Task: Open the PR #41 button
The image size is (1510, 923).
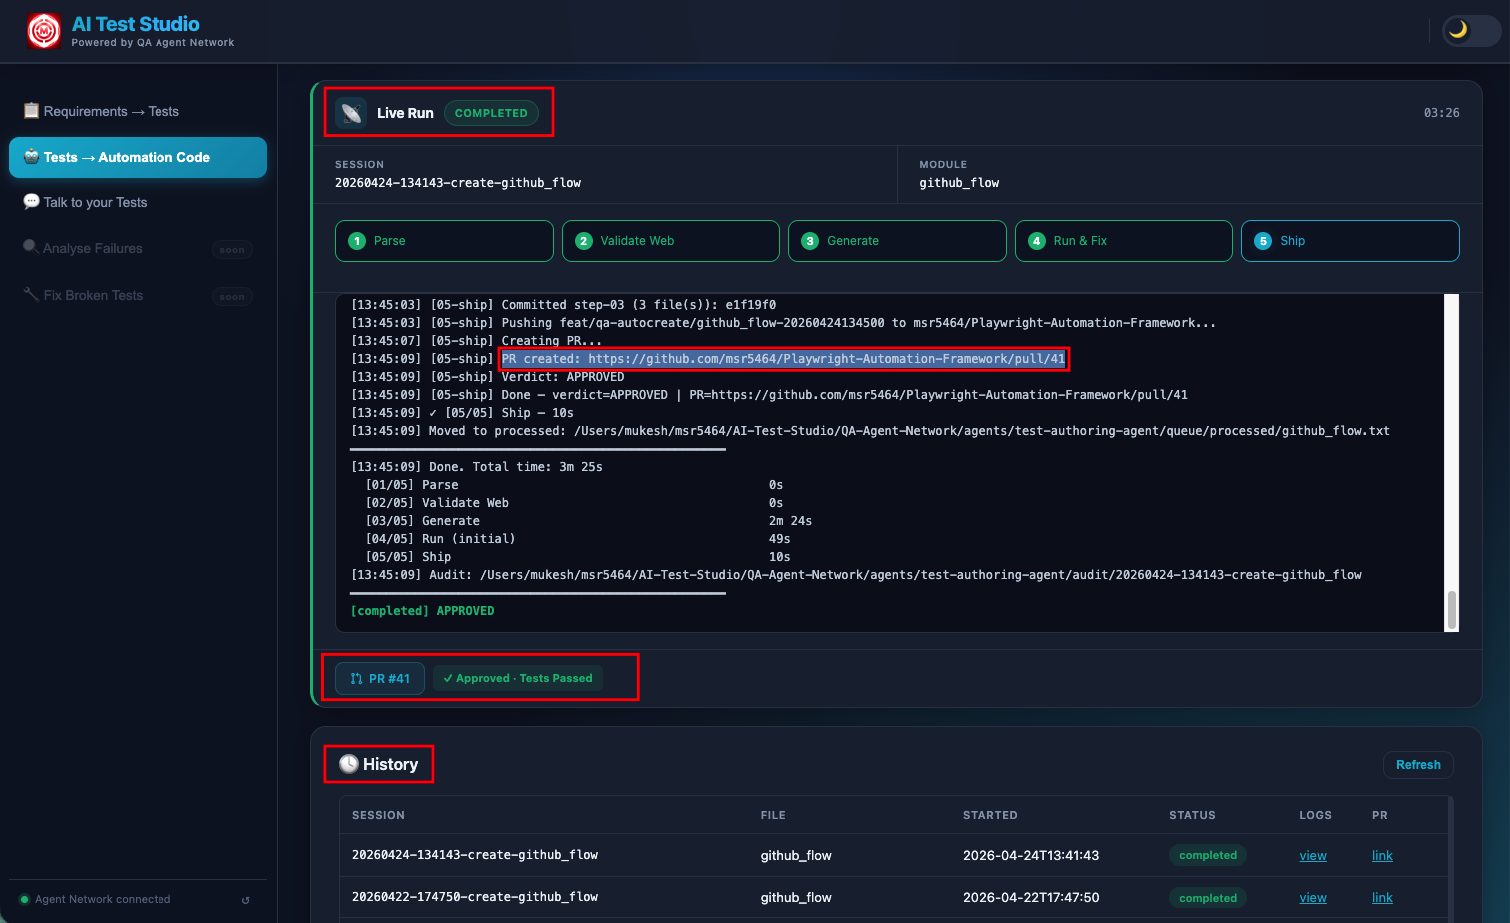Action: coord(380,678)
